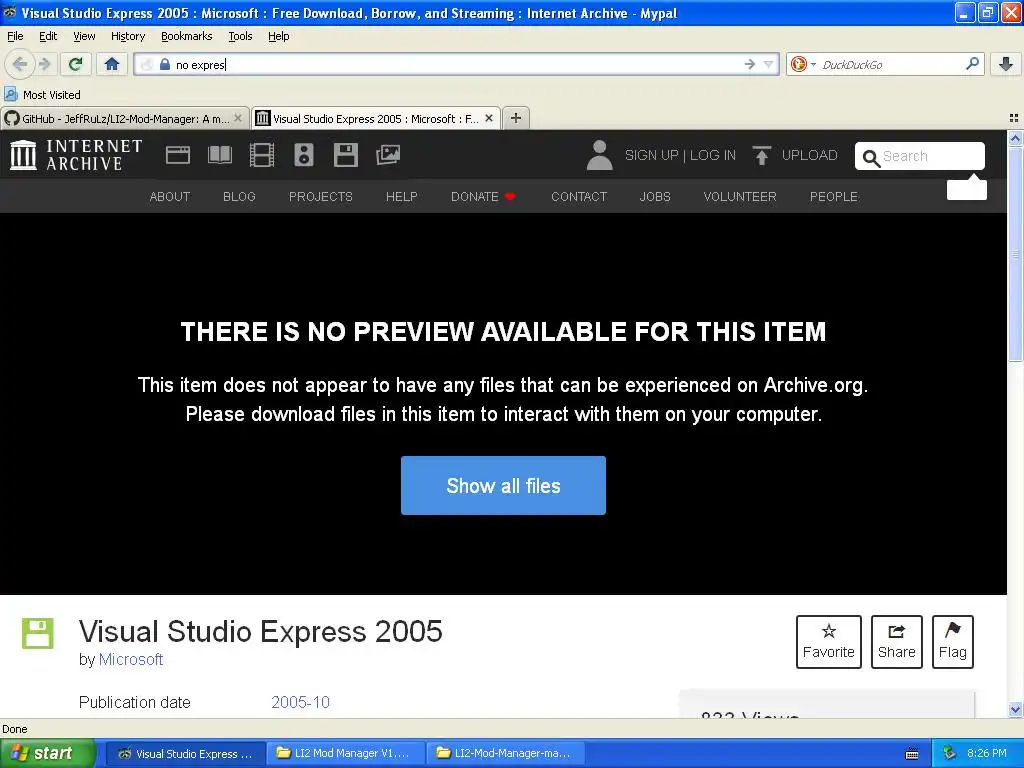Click the Internet Archive Search field

point(920,156)
